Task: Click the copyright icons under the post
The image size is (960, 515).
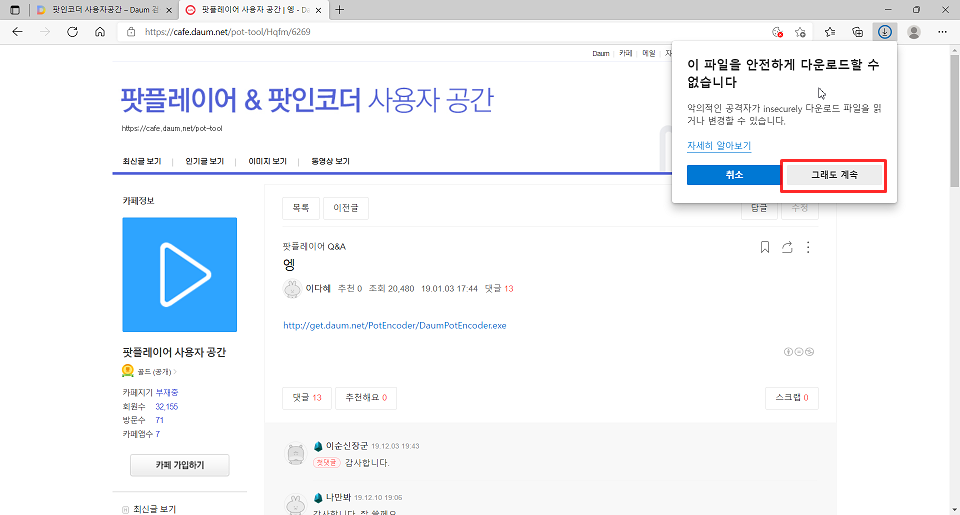Action: [x=799, y=351]
